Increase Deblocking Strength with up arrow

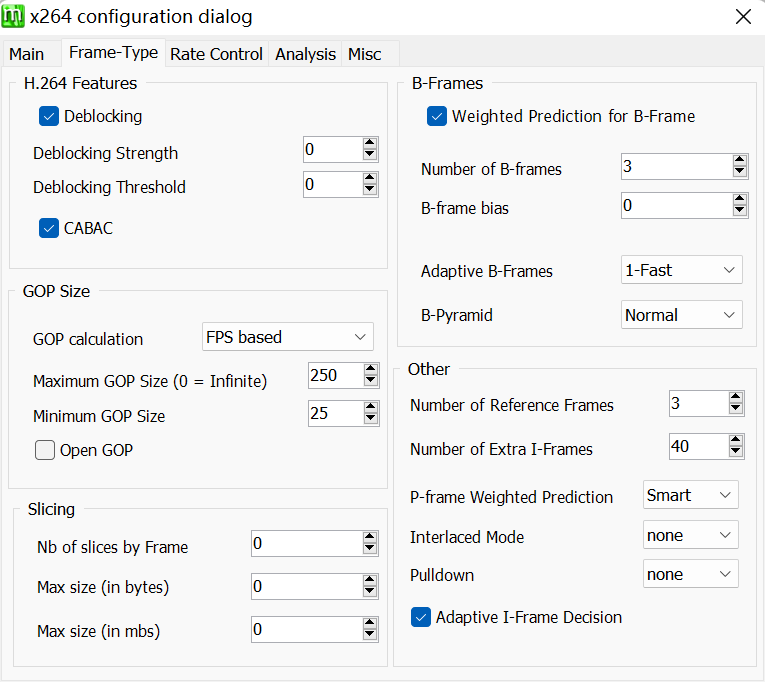tap(370, 144)
